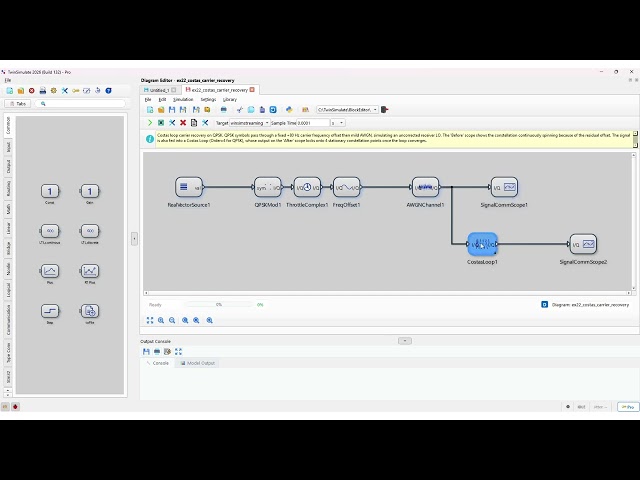Click the red X icon in simulation toolbar

click(x=183, y=123)
